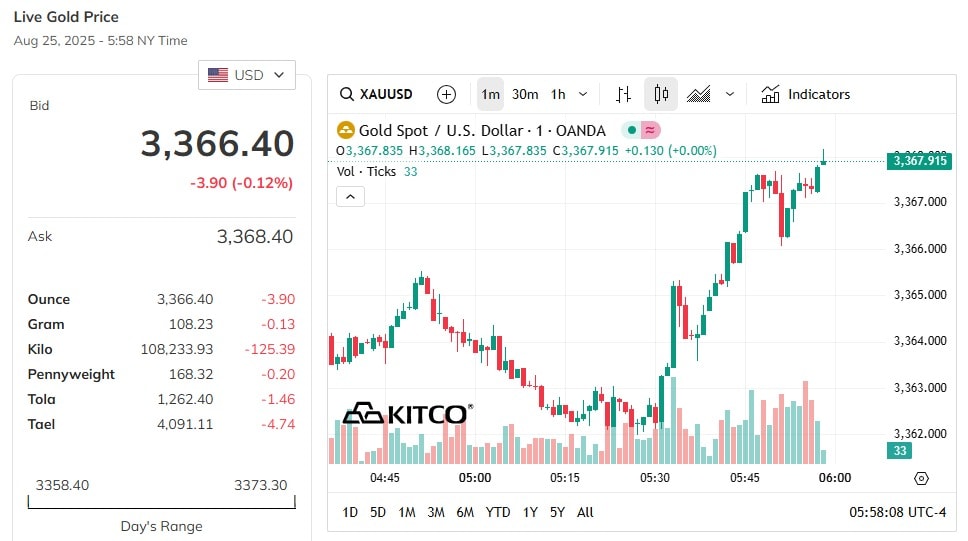Open chart settings hexagon icon

point(921,479)
